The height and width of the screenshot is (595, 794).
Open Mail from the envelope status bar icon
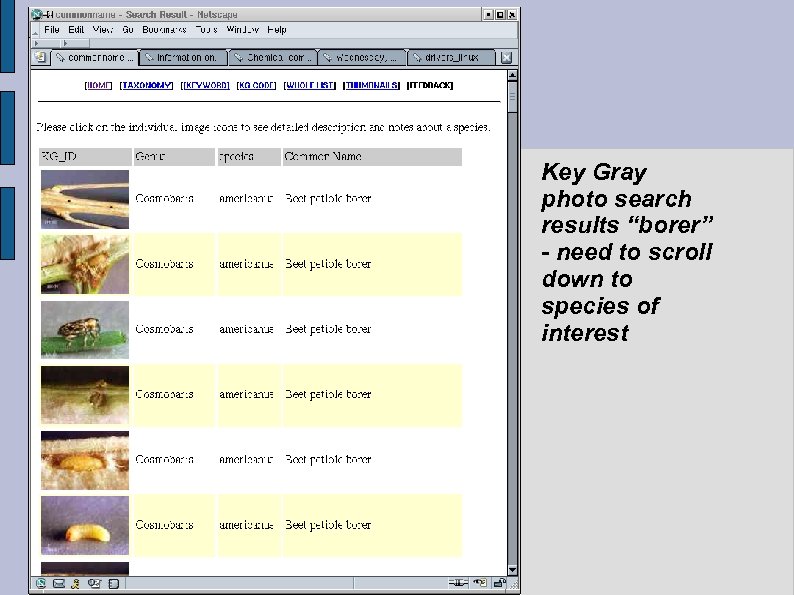click(x=59, y=583)
